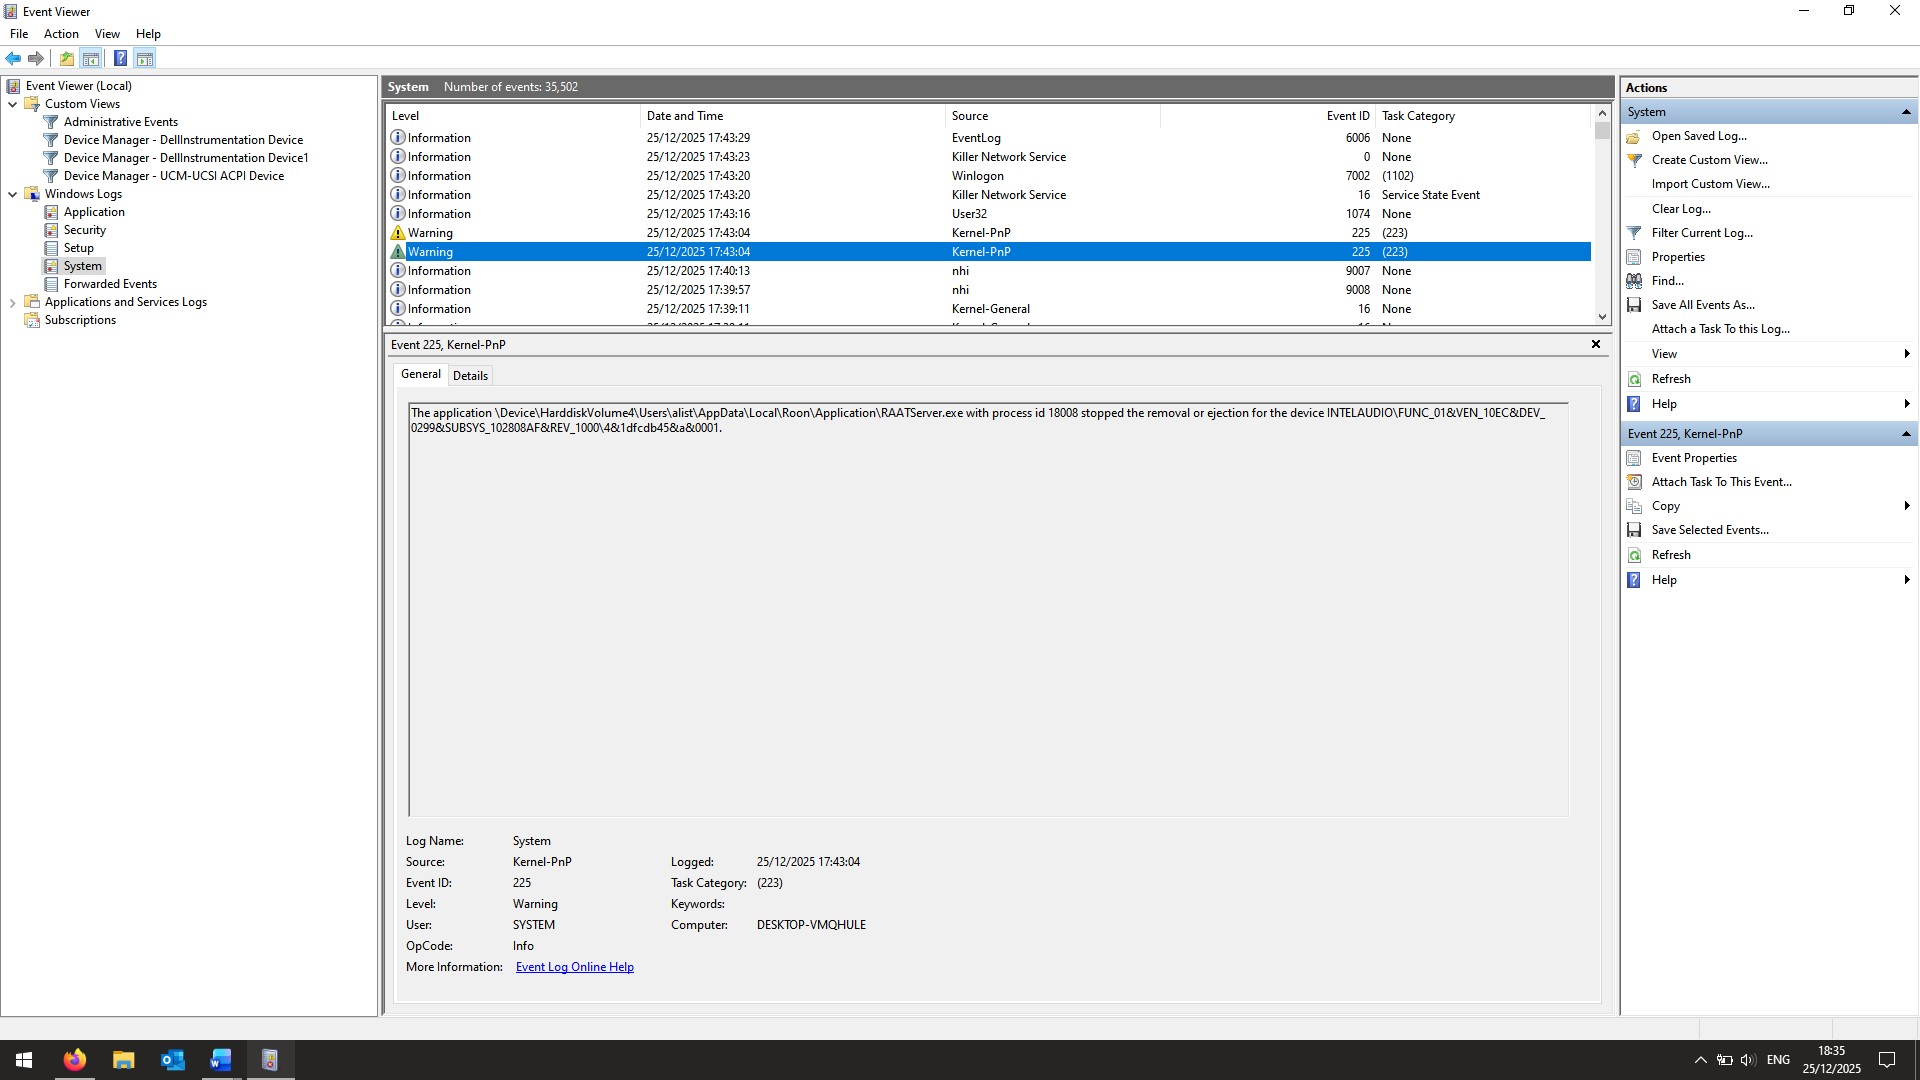Click the Forward arrow toolbar icon
This screenshot has width=1920, height=1080.
pos(36,59)
